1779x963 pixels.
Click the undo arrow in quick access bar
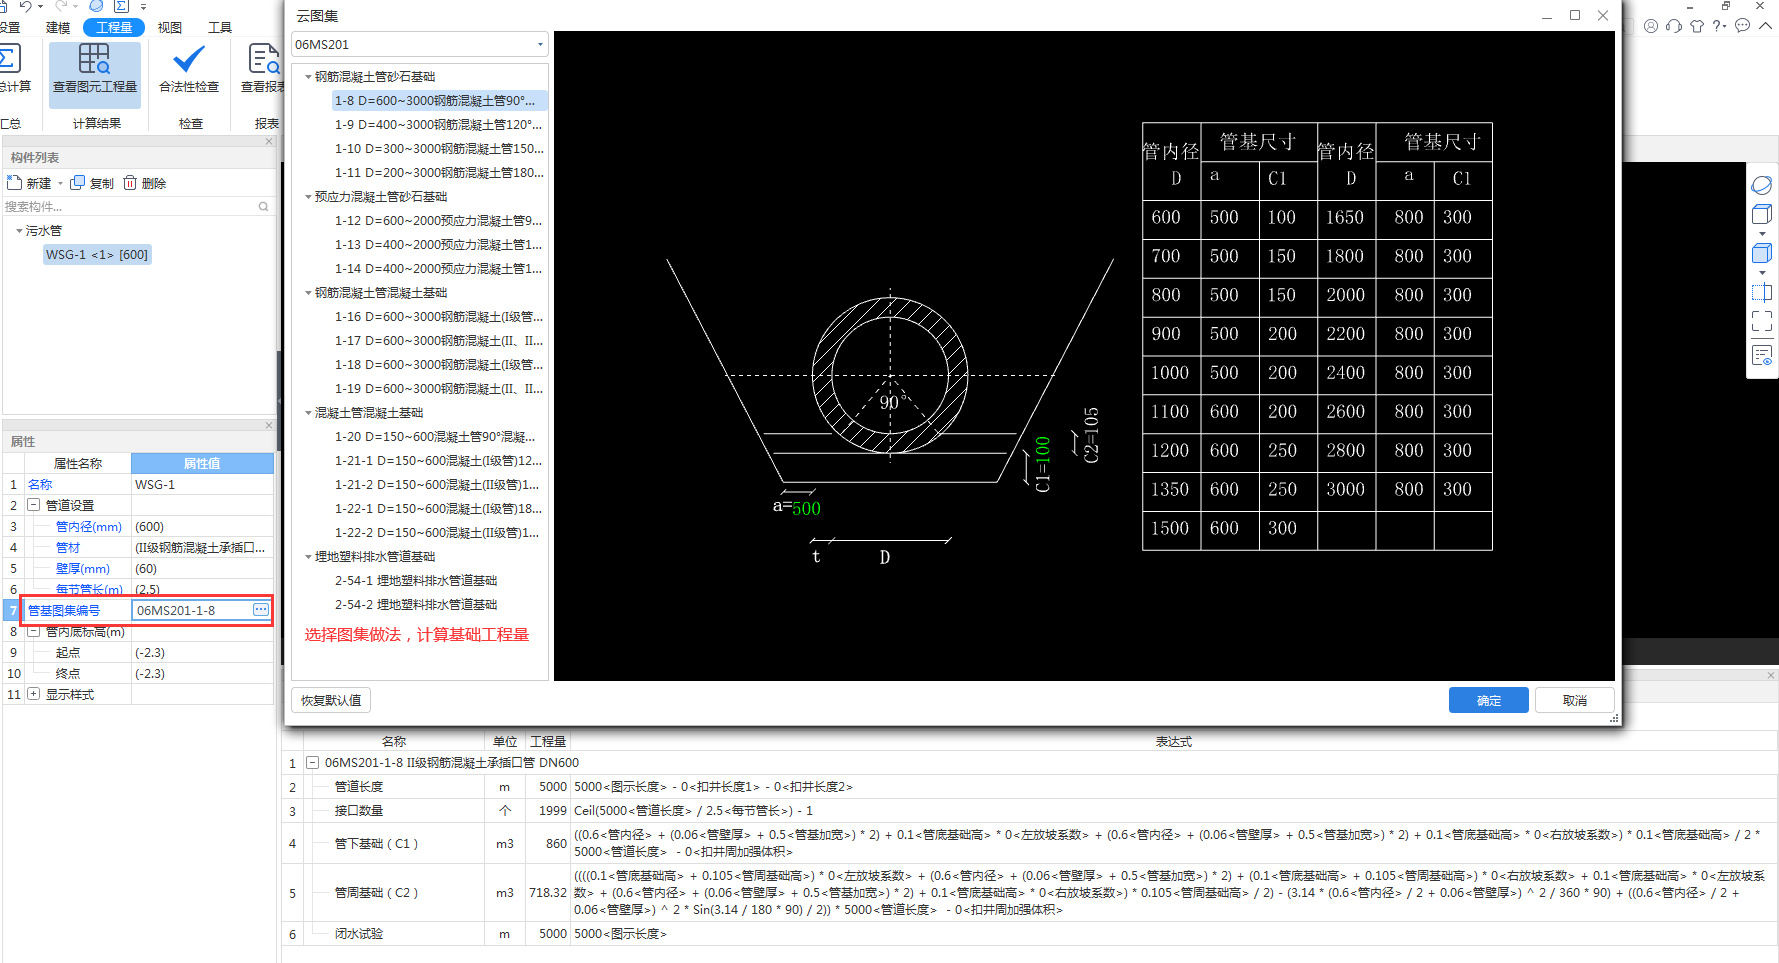pyautogui.click(x=25, y=6)
